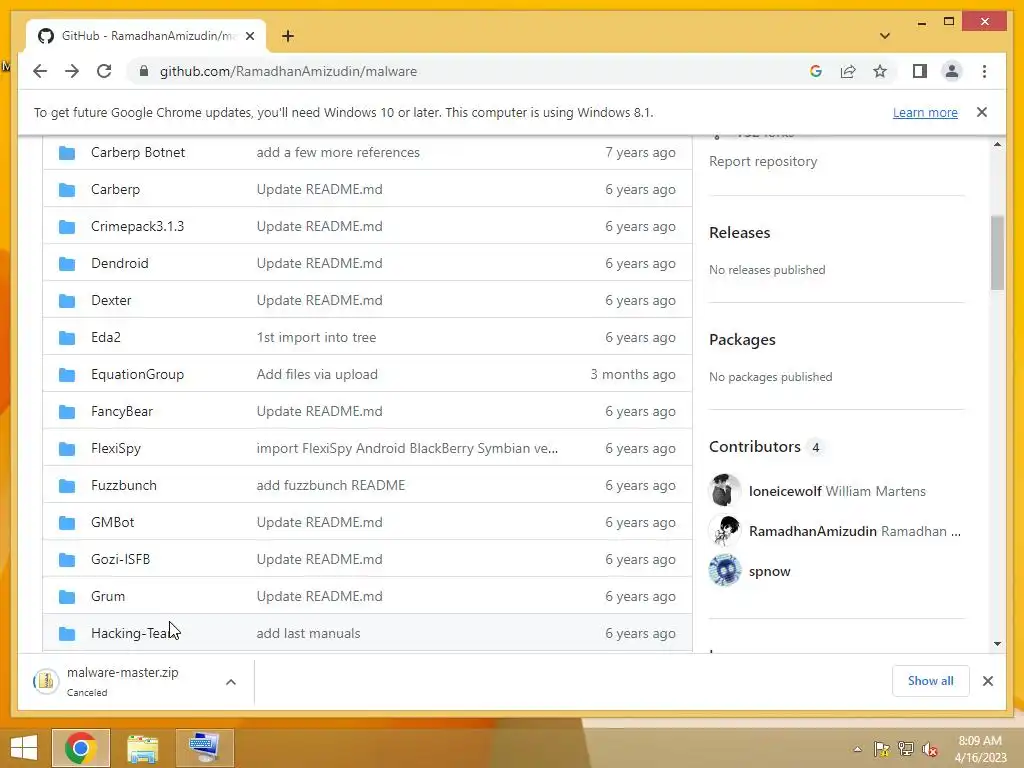The image size is (1024, 768).
Task: Open commit 'add fuzzbunch README'
Action: 330,485
